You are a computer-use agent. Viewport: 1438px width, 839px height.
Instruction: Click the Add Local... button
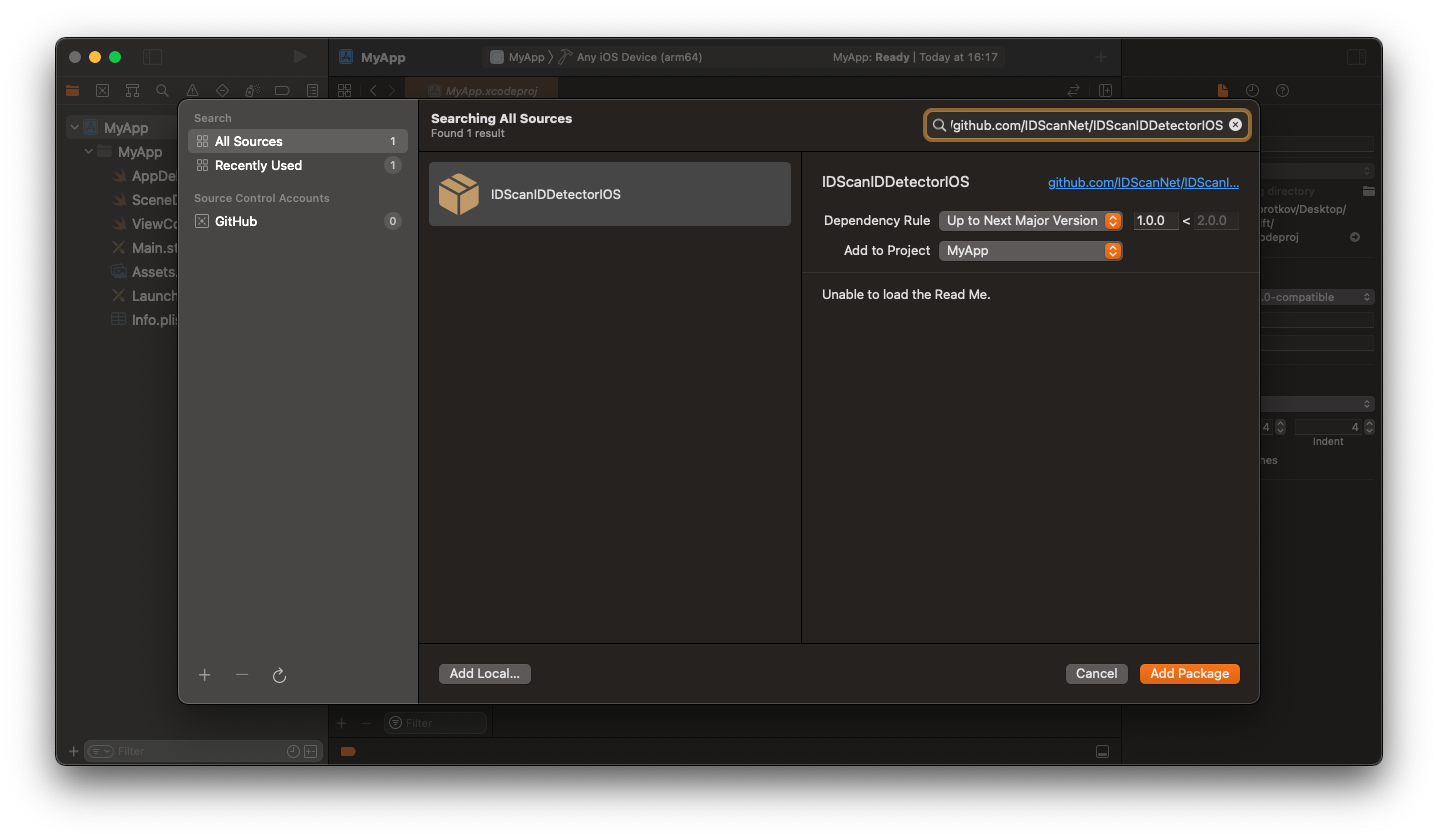pyautogui.click(x=485, y=674)
